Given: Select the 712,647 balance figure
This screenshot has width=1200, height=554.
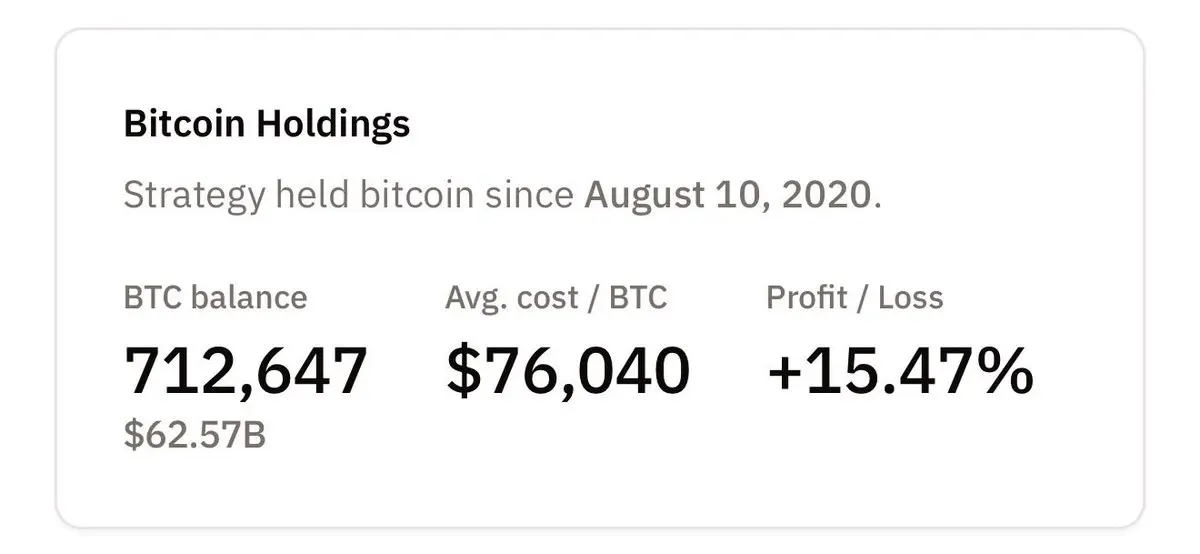Looking at the screenshot, I should point(246,371).
